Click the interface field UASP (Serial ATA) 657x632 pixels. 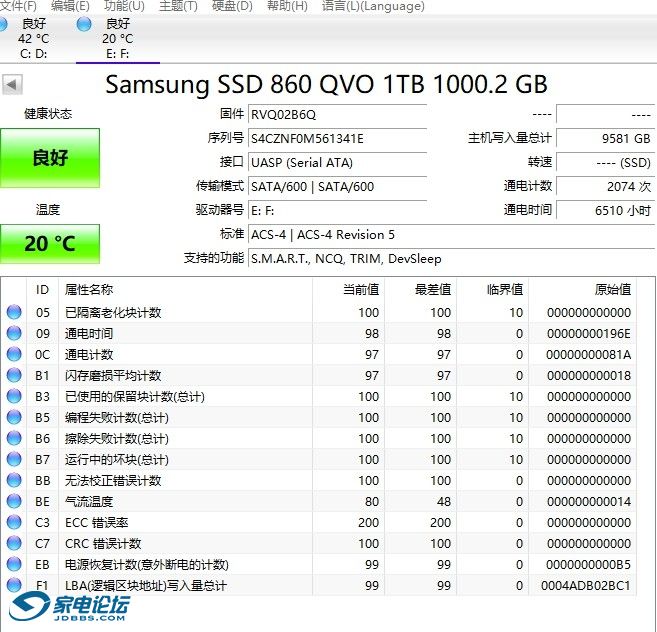tap(337, 163)
